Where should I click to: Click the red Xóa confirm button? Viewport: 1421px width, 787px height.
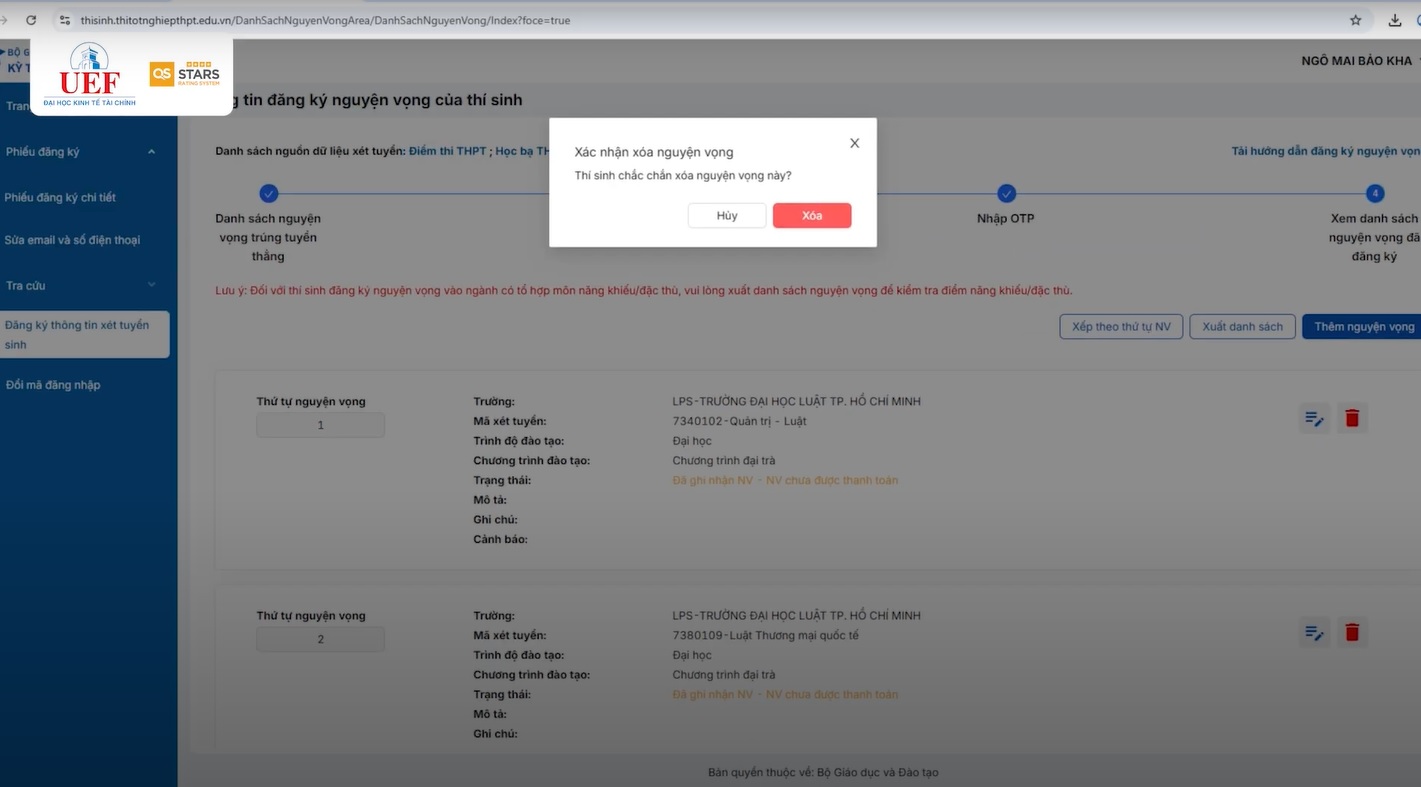tap(811, 216)
